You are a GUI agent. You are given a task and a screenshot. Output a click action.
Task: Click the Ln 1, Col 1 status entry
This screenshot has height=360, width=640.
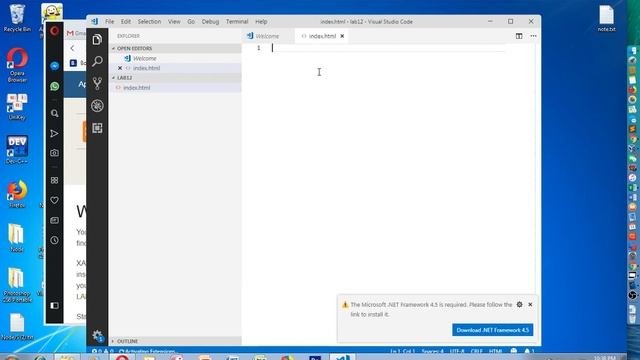(402, 351)
